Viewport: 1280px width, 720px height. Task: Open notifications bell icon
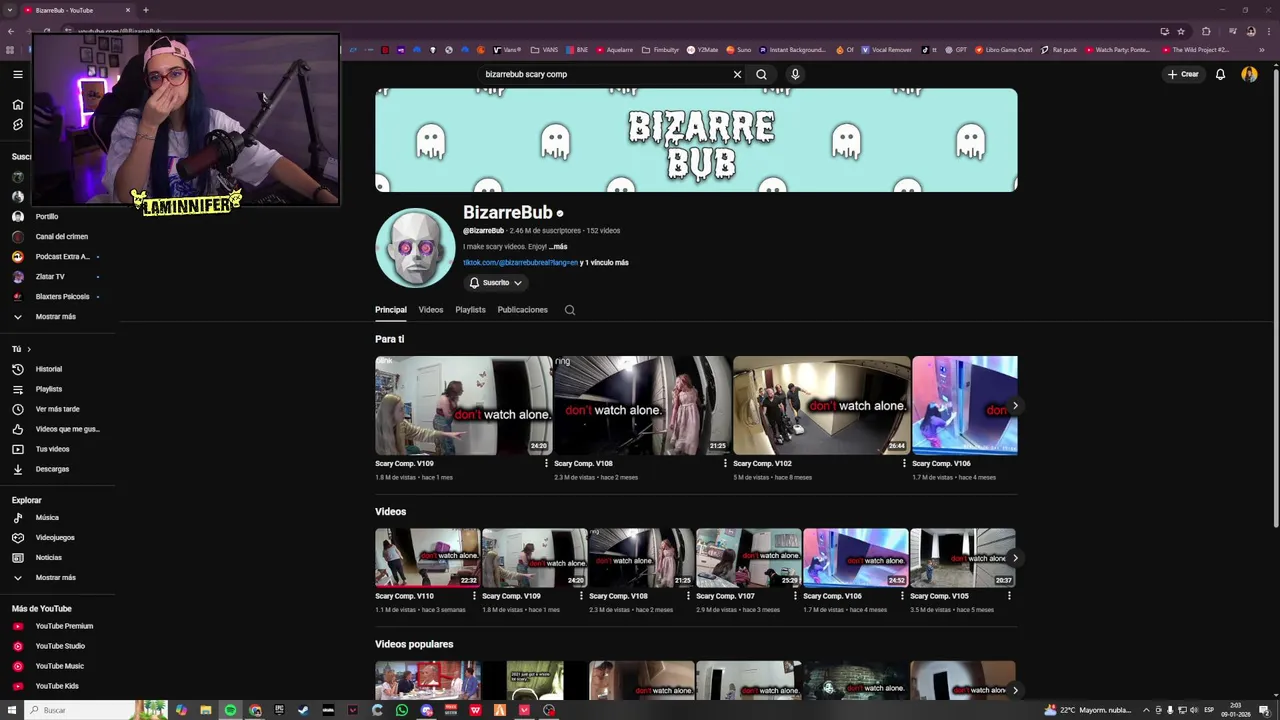(1220, 74)
